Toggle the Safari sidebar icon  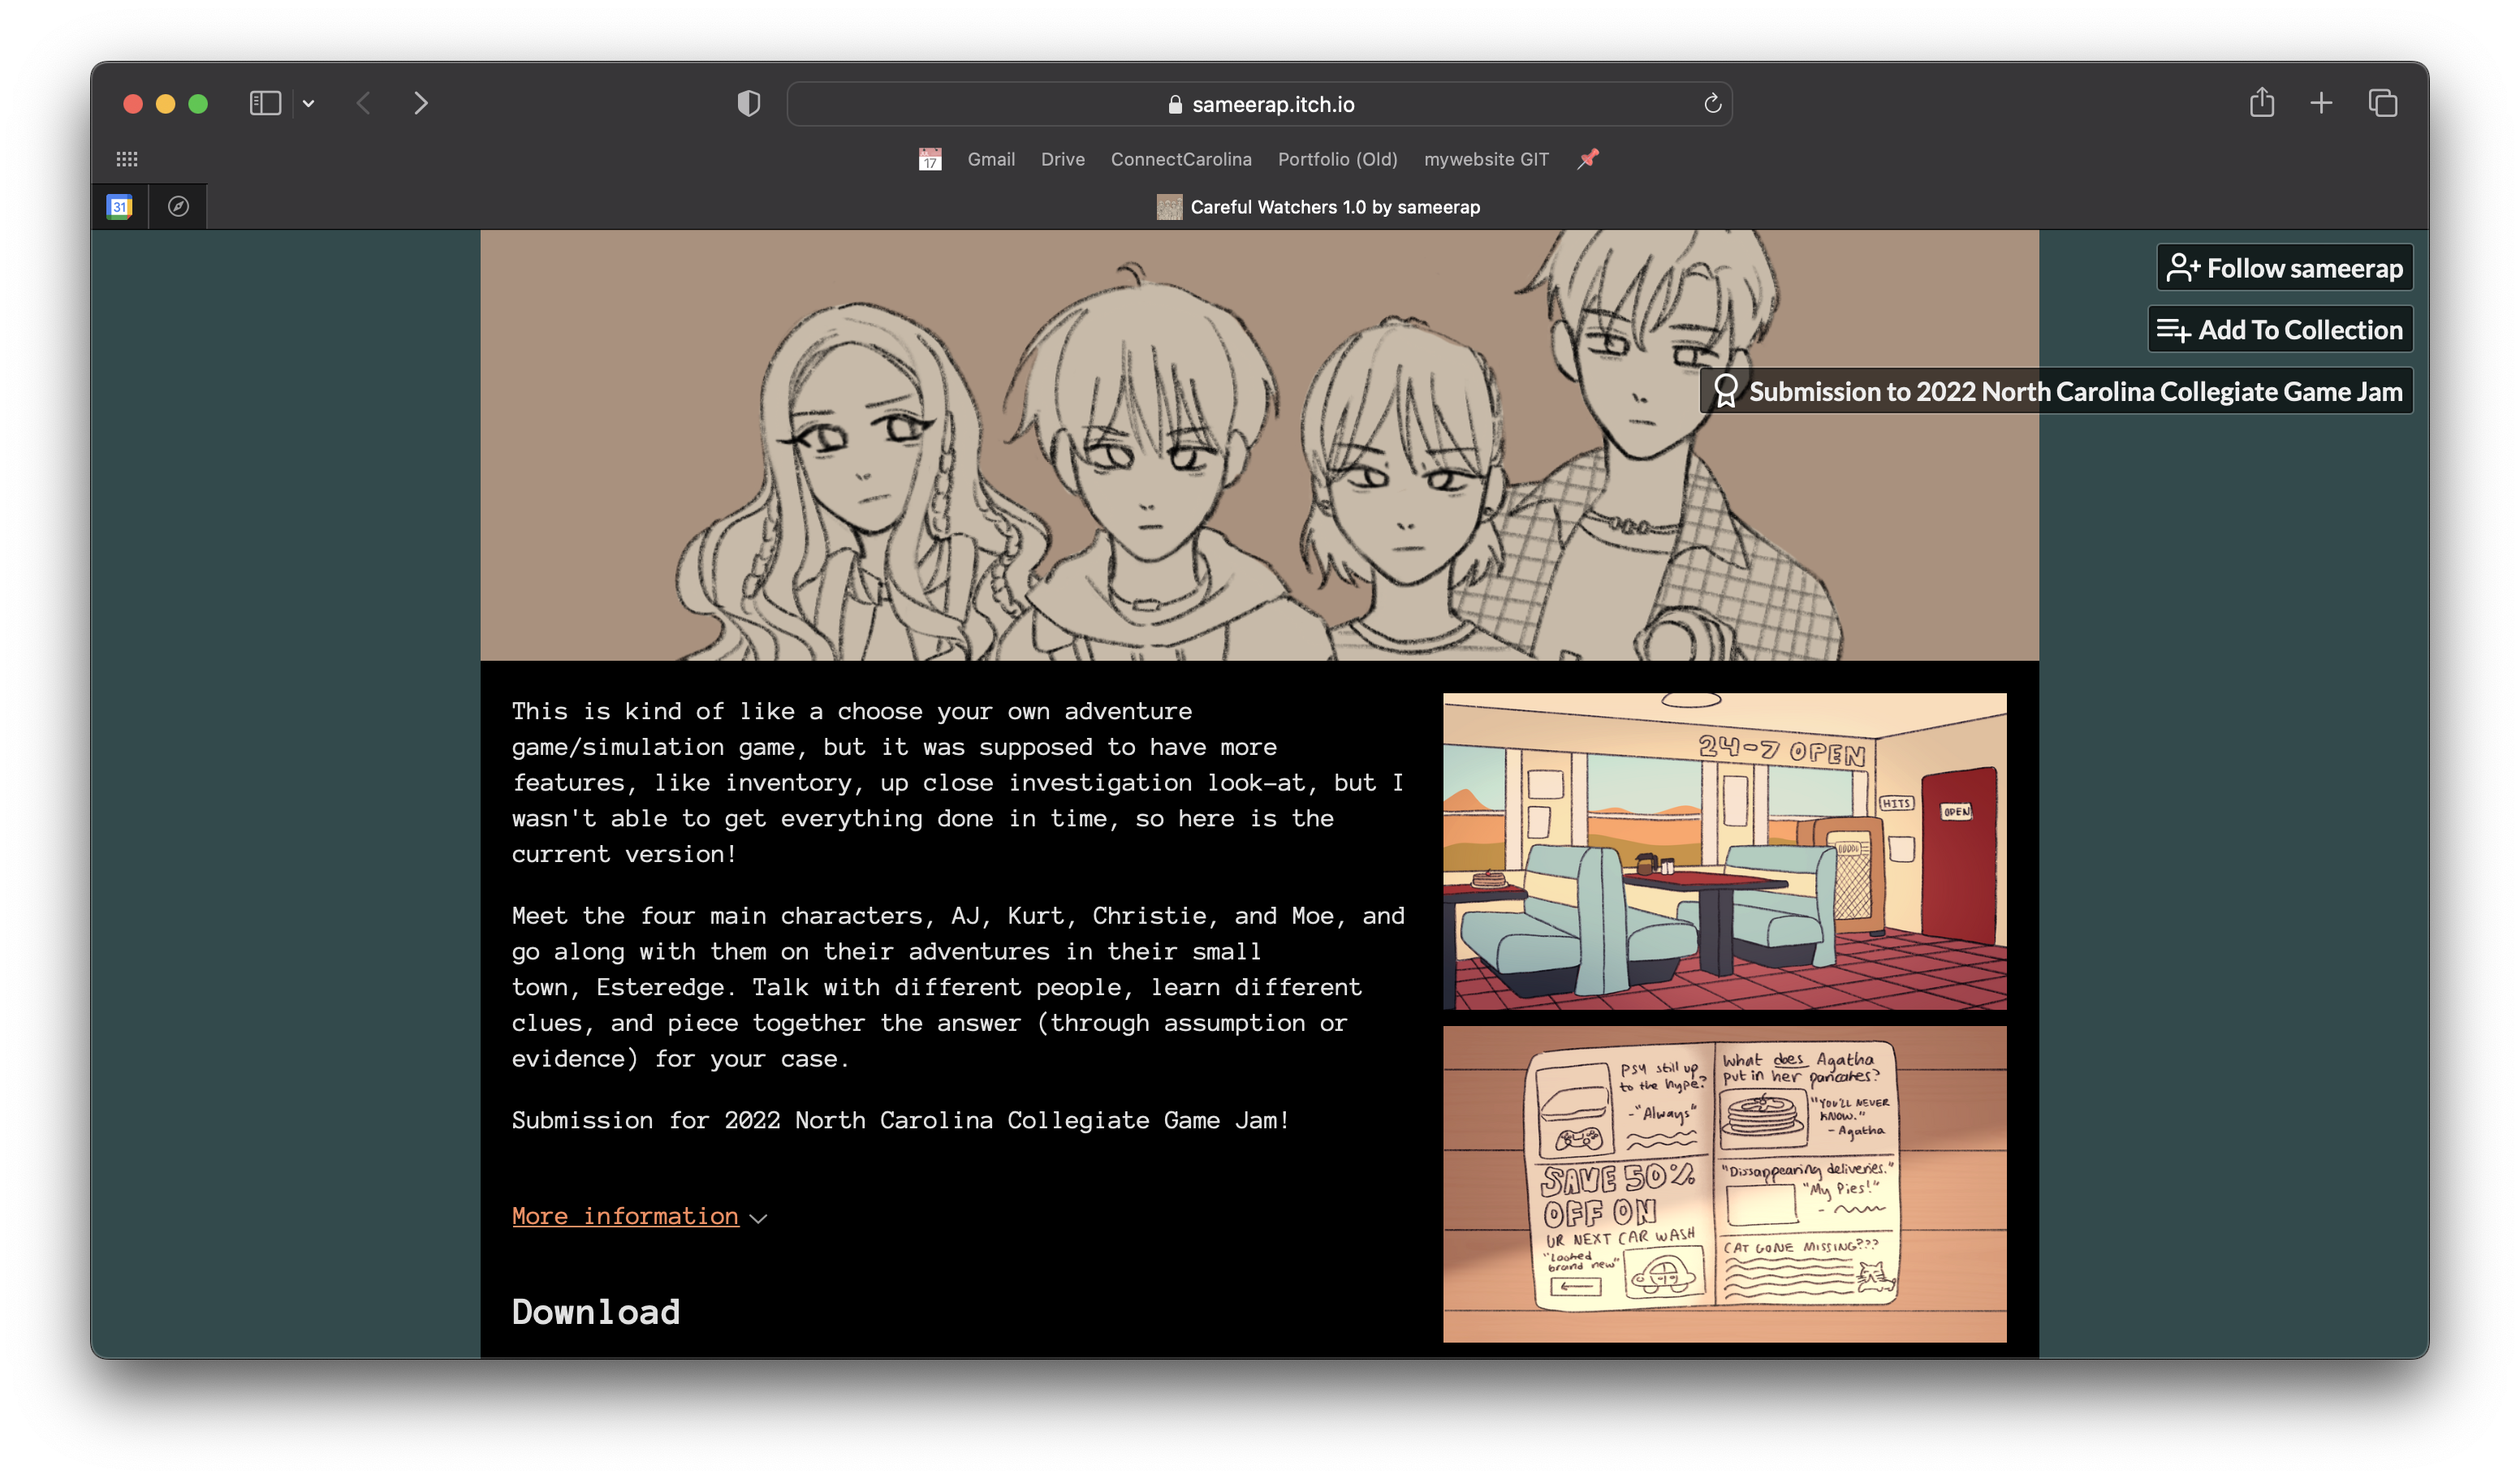(265, 103)
